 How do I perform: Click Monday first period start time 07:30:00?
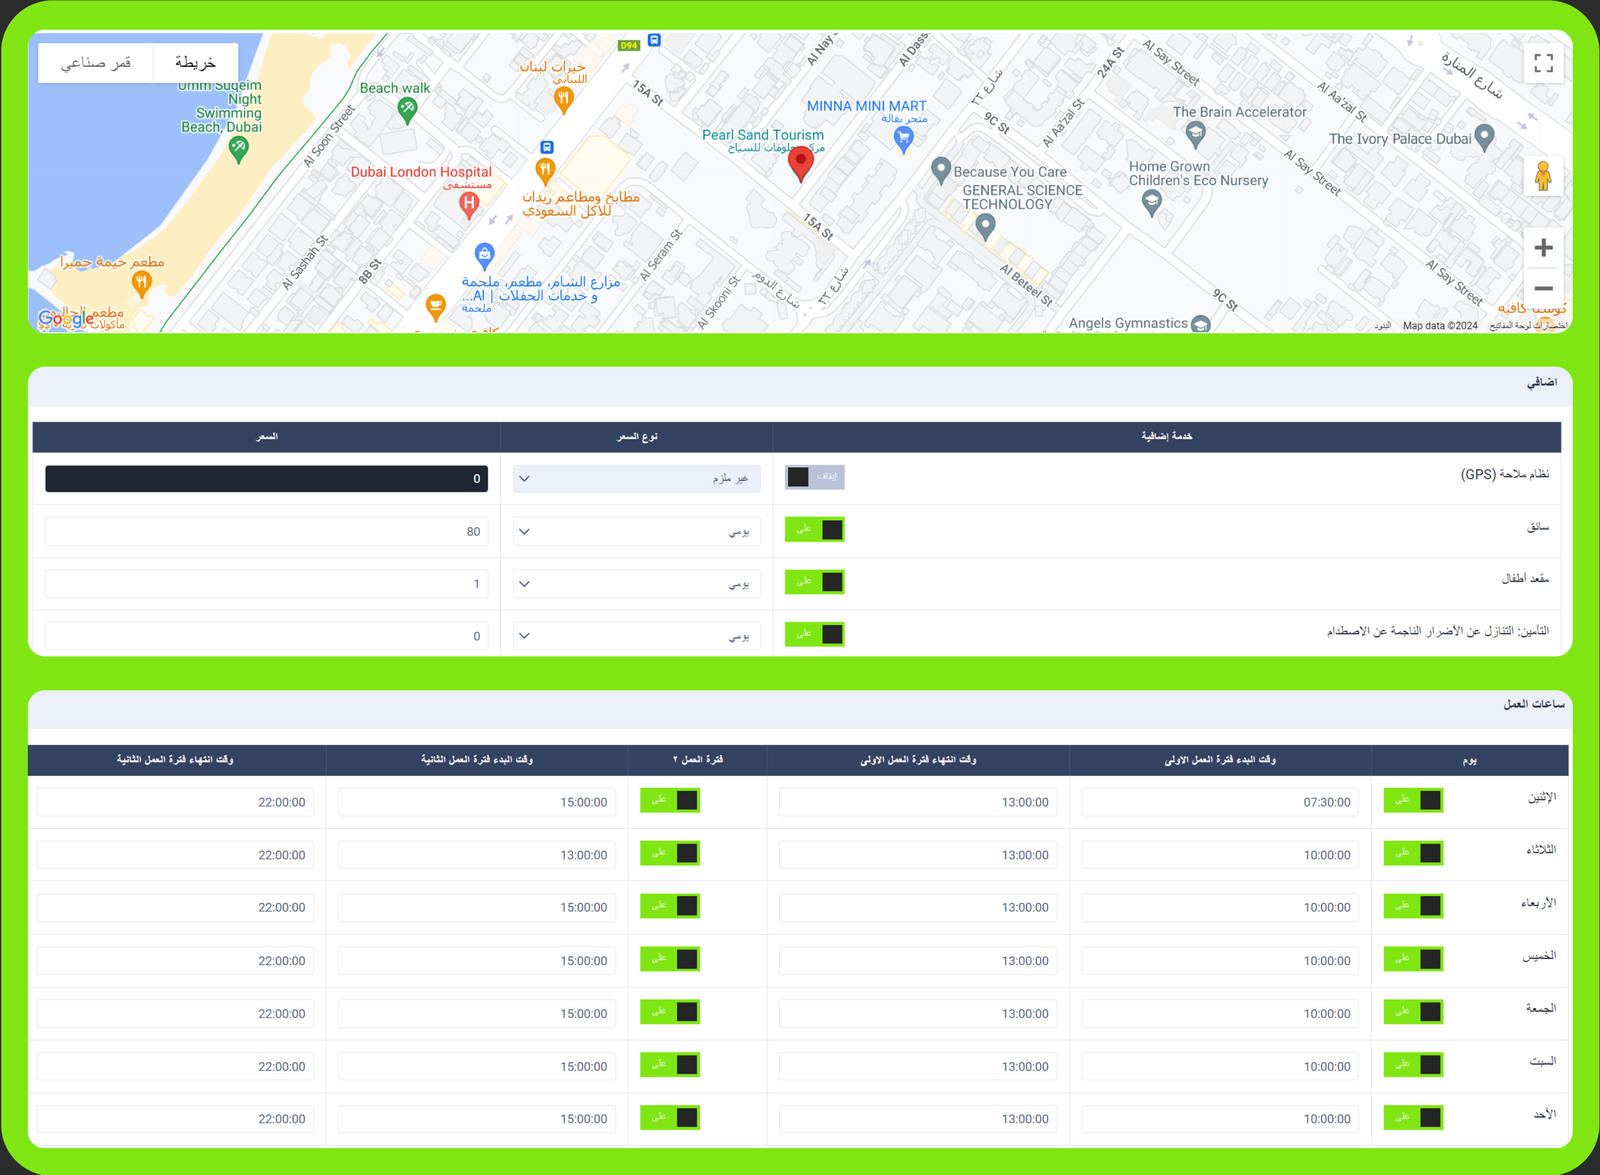click(1219, 802)
